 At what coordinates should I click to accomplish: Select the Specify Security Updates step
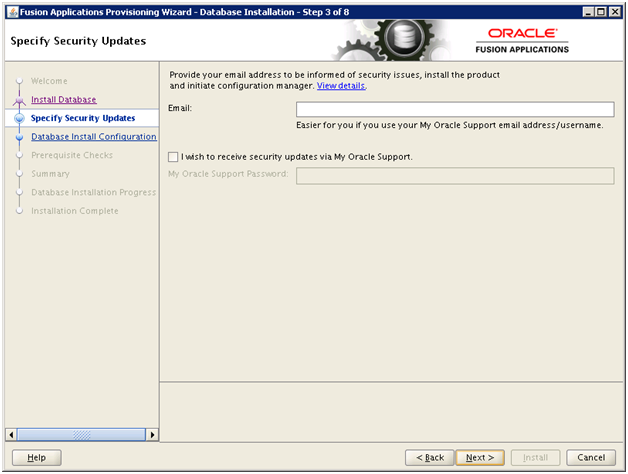pyautogui.click(x=83, y=118)
